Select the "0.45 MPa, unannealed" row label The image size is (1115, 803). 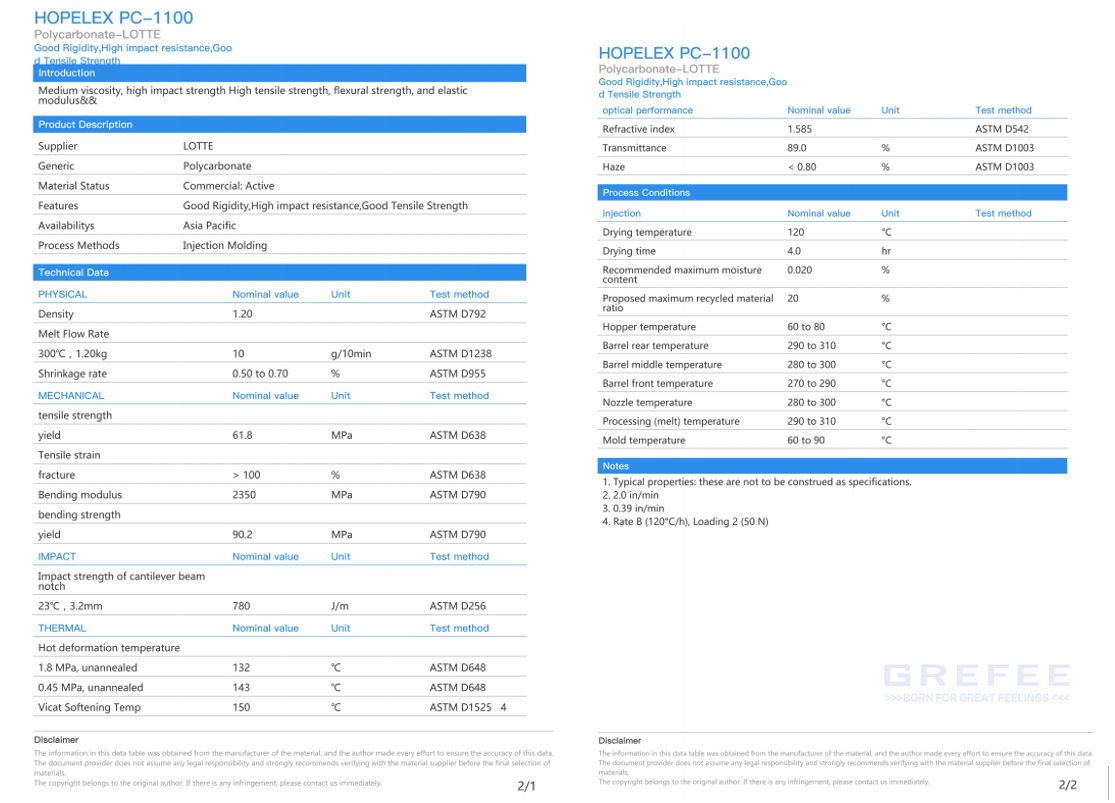pos(90,688)
